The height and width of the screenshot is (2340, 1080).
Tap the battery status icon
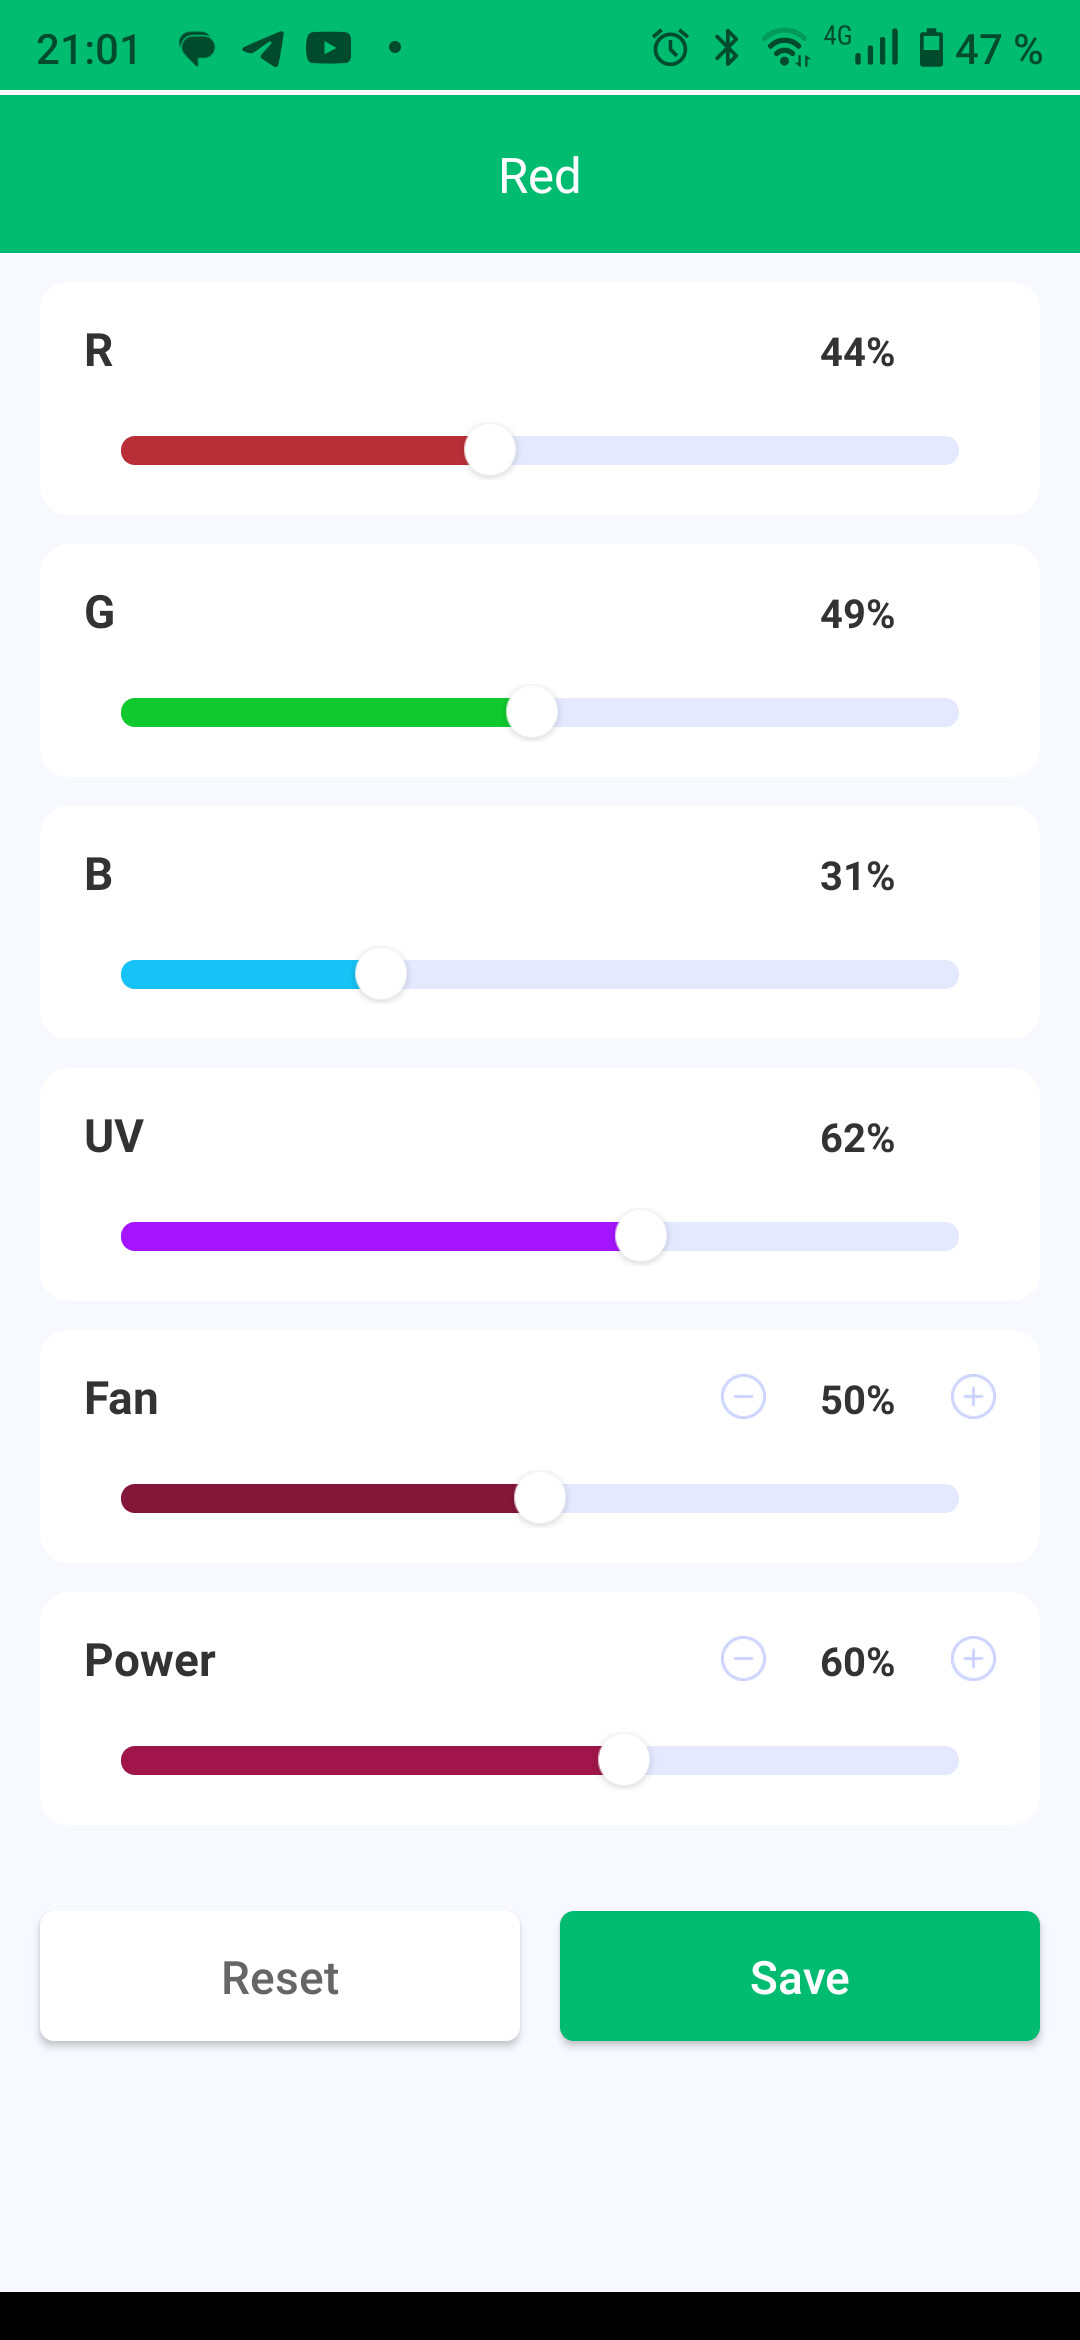coord(931,48)
